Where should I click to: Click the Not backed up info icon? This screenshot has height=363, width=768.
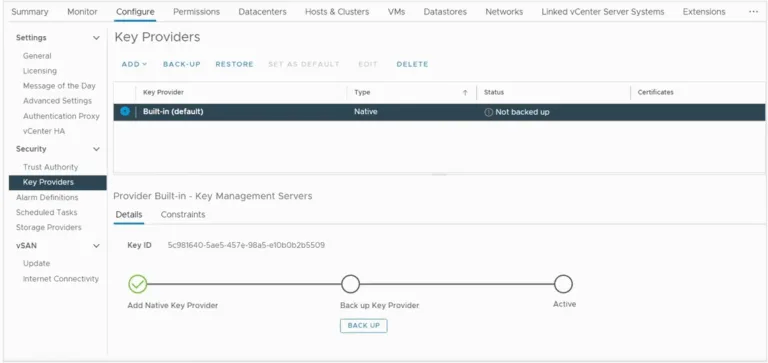tap(488, 112)
